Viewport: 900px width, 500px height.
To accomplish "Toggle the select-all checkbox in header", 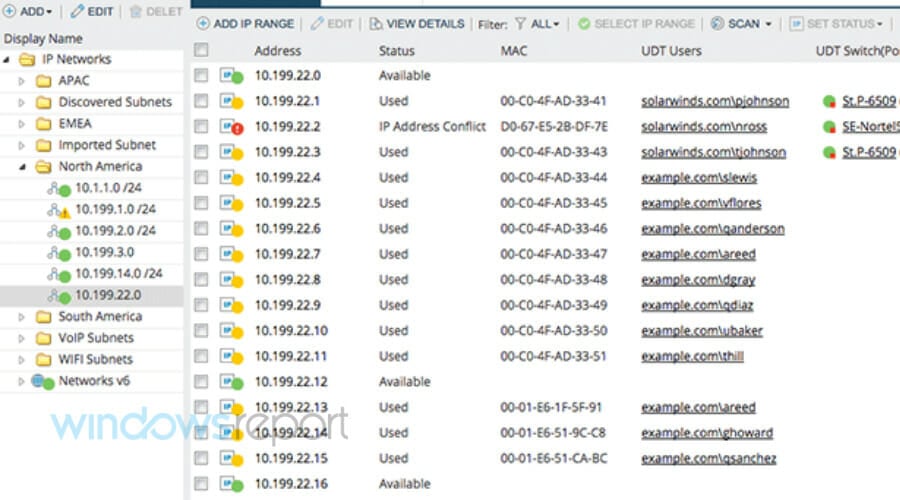I will 202,50.
